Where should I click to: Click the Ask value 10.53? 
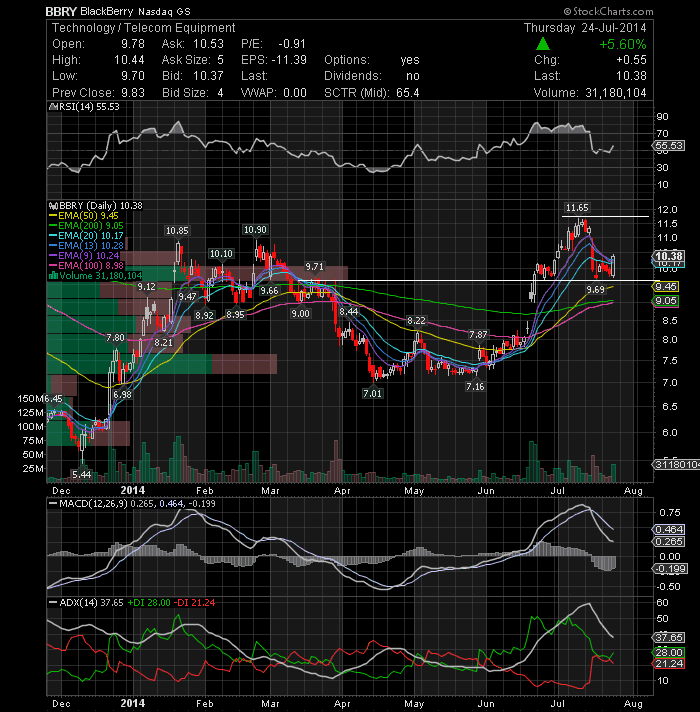(x=208, y=44)
